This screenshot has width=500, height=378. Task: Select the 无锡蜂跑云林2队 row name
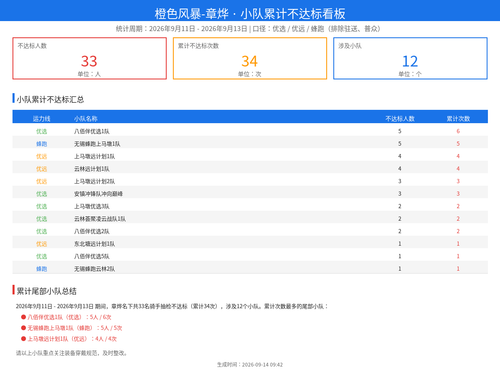tap(94, 269)
